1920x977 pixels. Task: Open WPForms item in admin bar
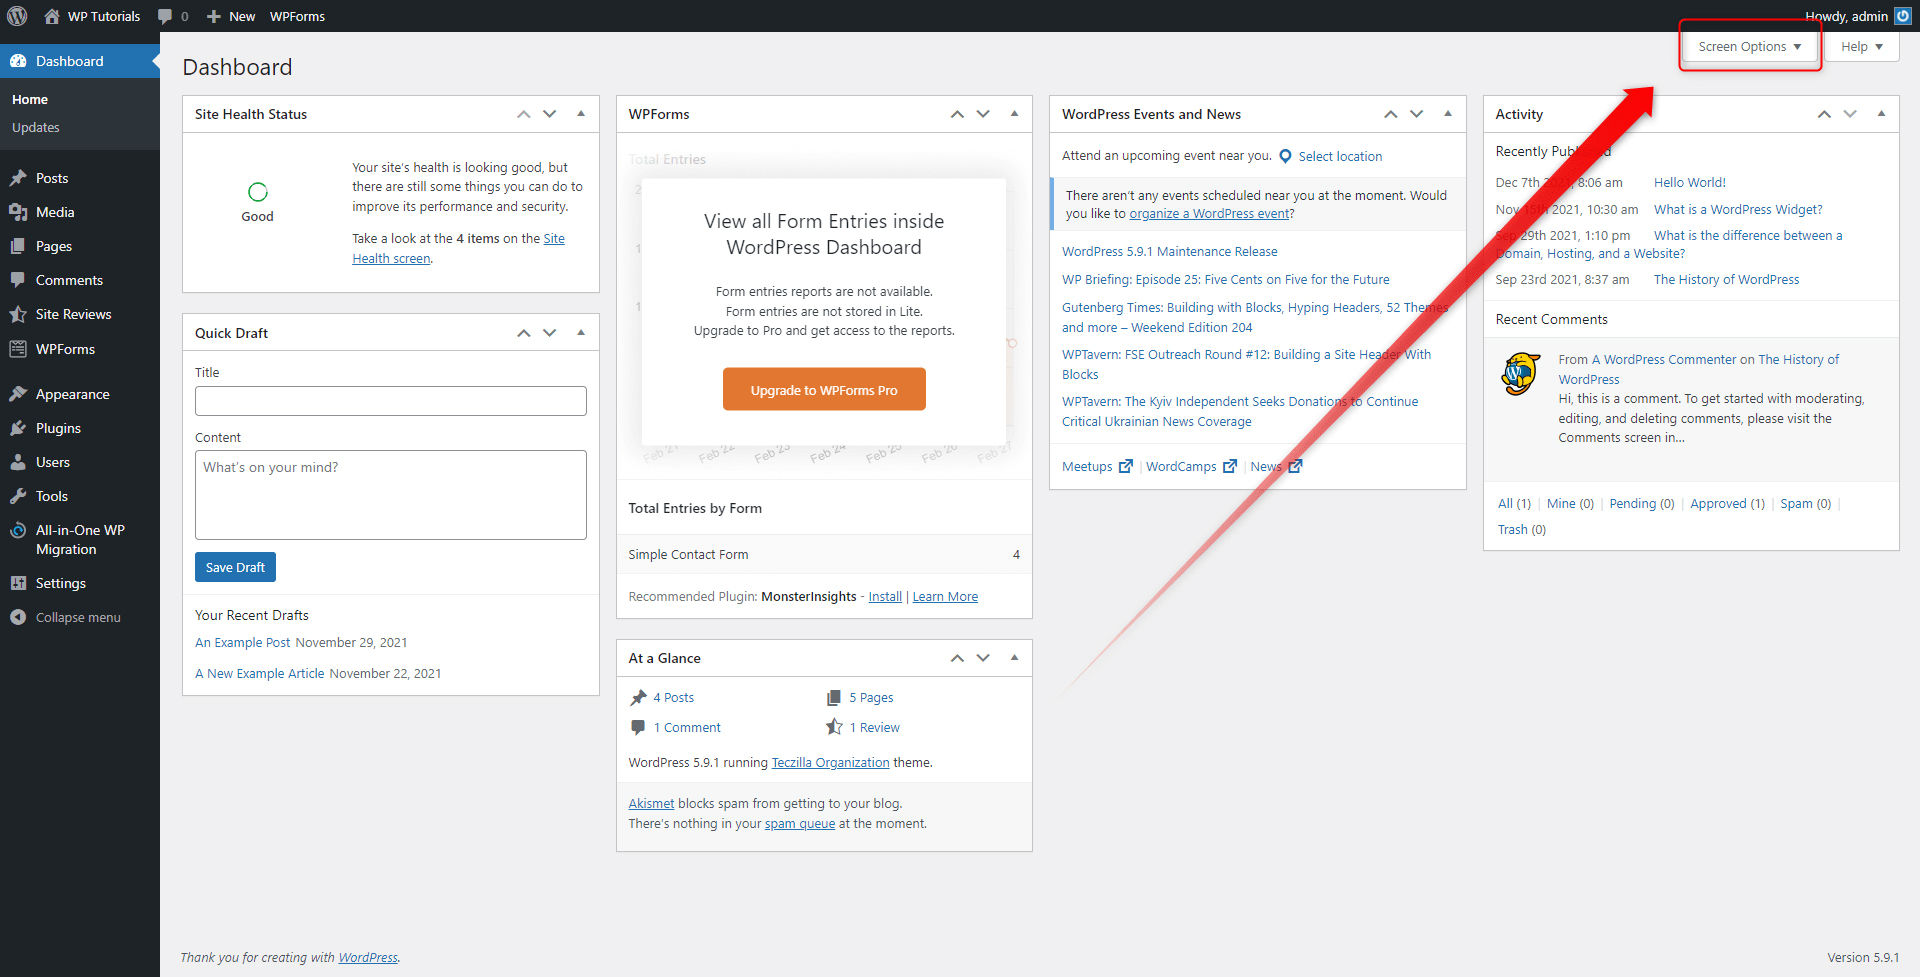[297, 16]
